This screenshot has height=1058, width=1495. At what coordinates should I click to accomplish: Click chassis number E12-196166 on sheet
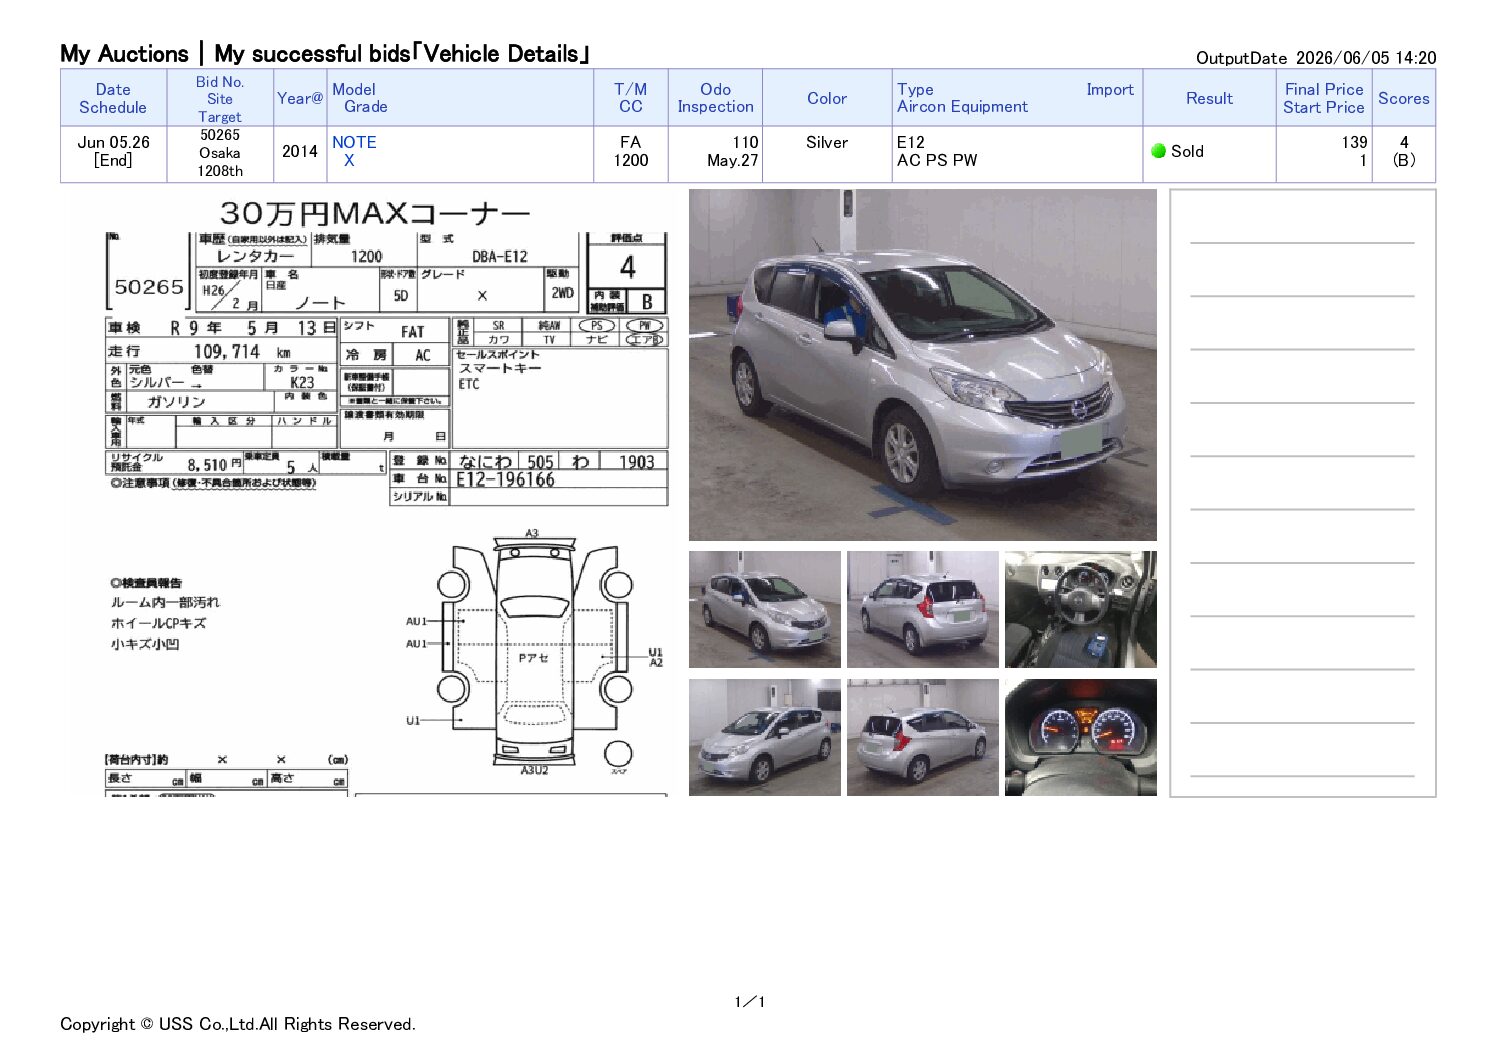[505, 480]
